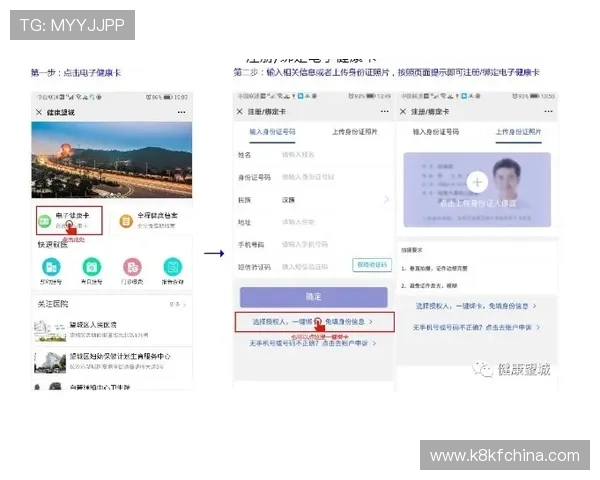Tap the 当日挂号 green calendar icon

click(92, 267)
